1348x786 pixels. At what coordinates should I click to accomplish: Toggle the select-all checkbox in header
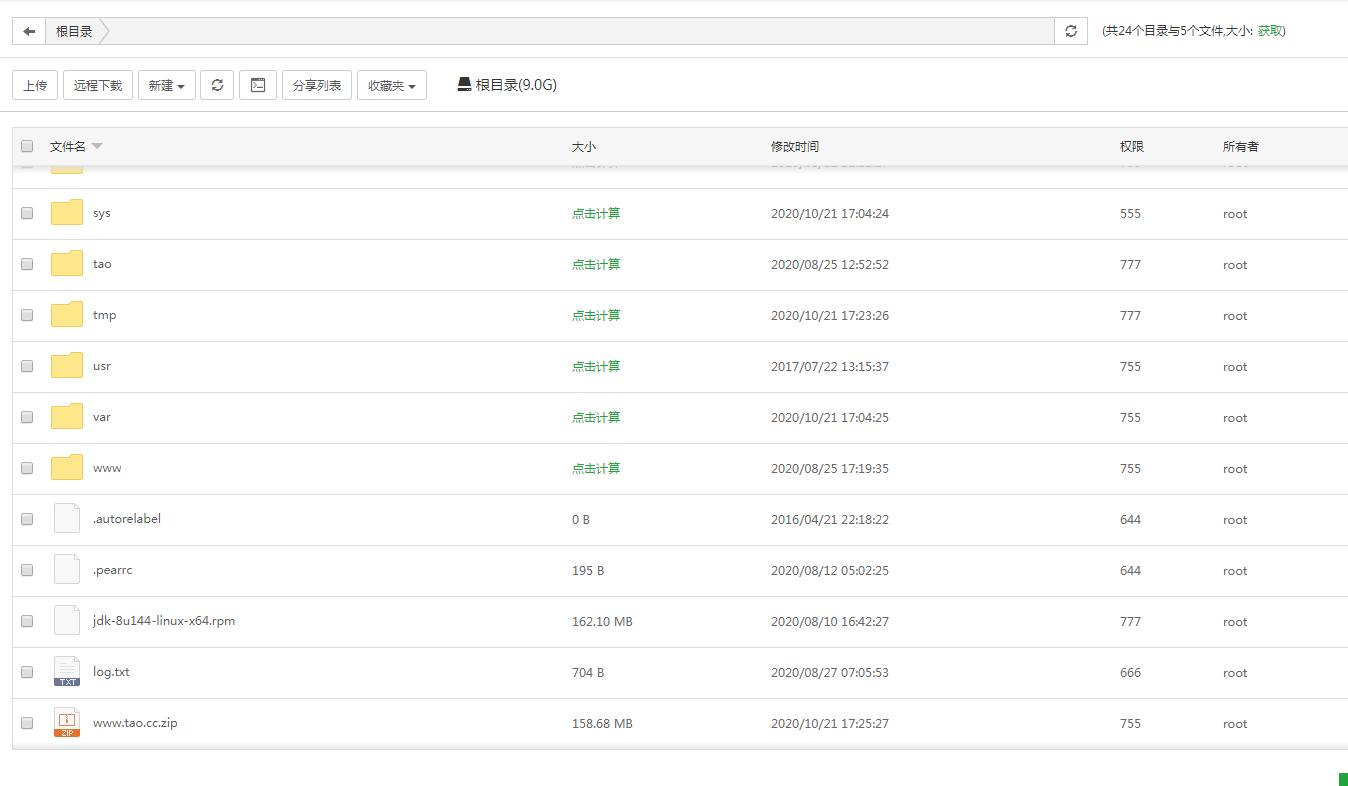[x=27, y=146]
